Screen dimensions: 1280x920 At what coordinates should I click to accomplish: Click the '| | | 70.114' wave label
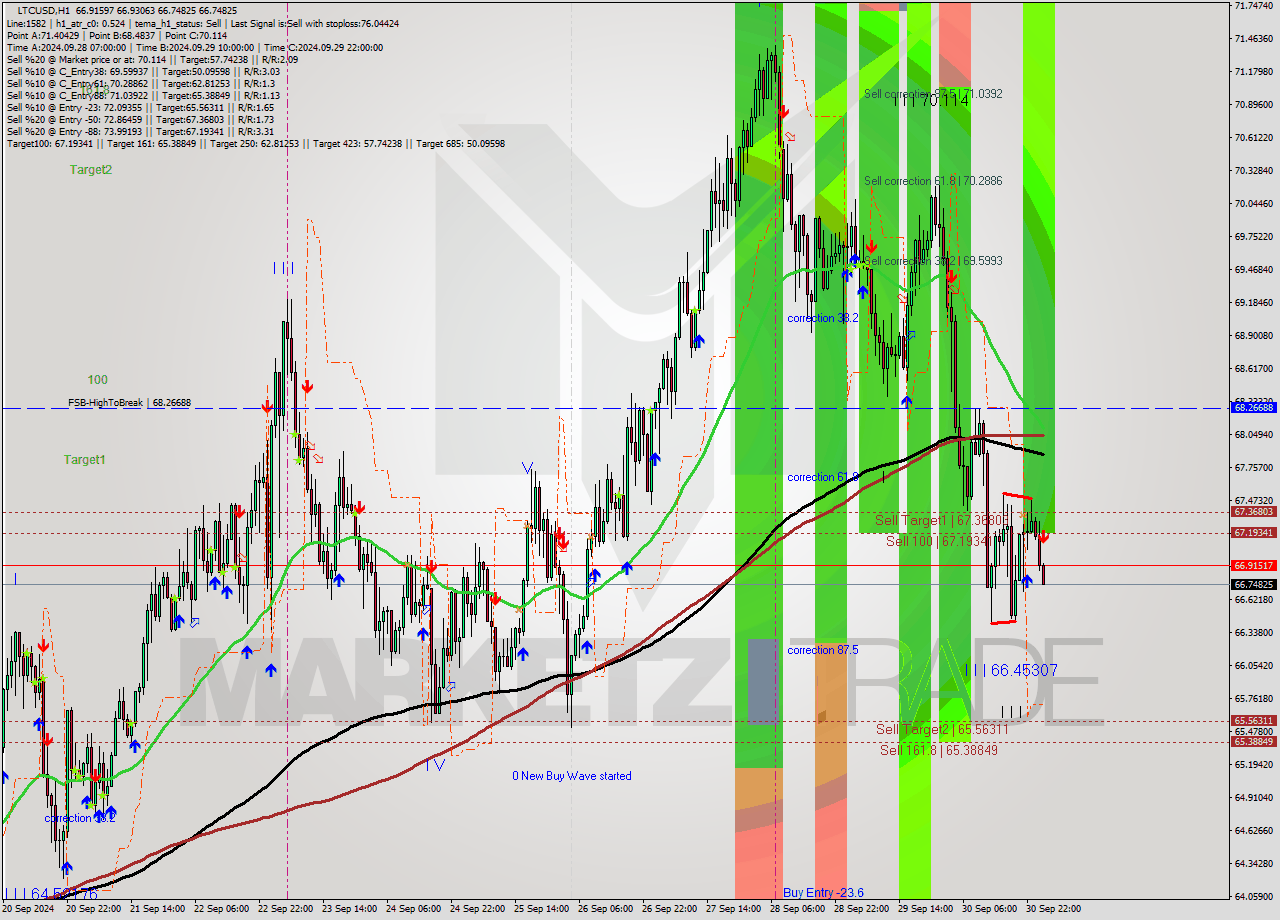[931, 100]
